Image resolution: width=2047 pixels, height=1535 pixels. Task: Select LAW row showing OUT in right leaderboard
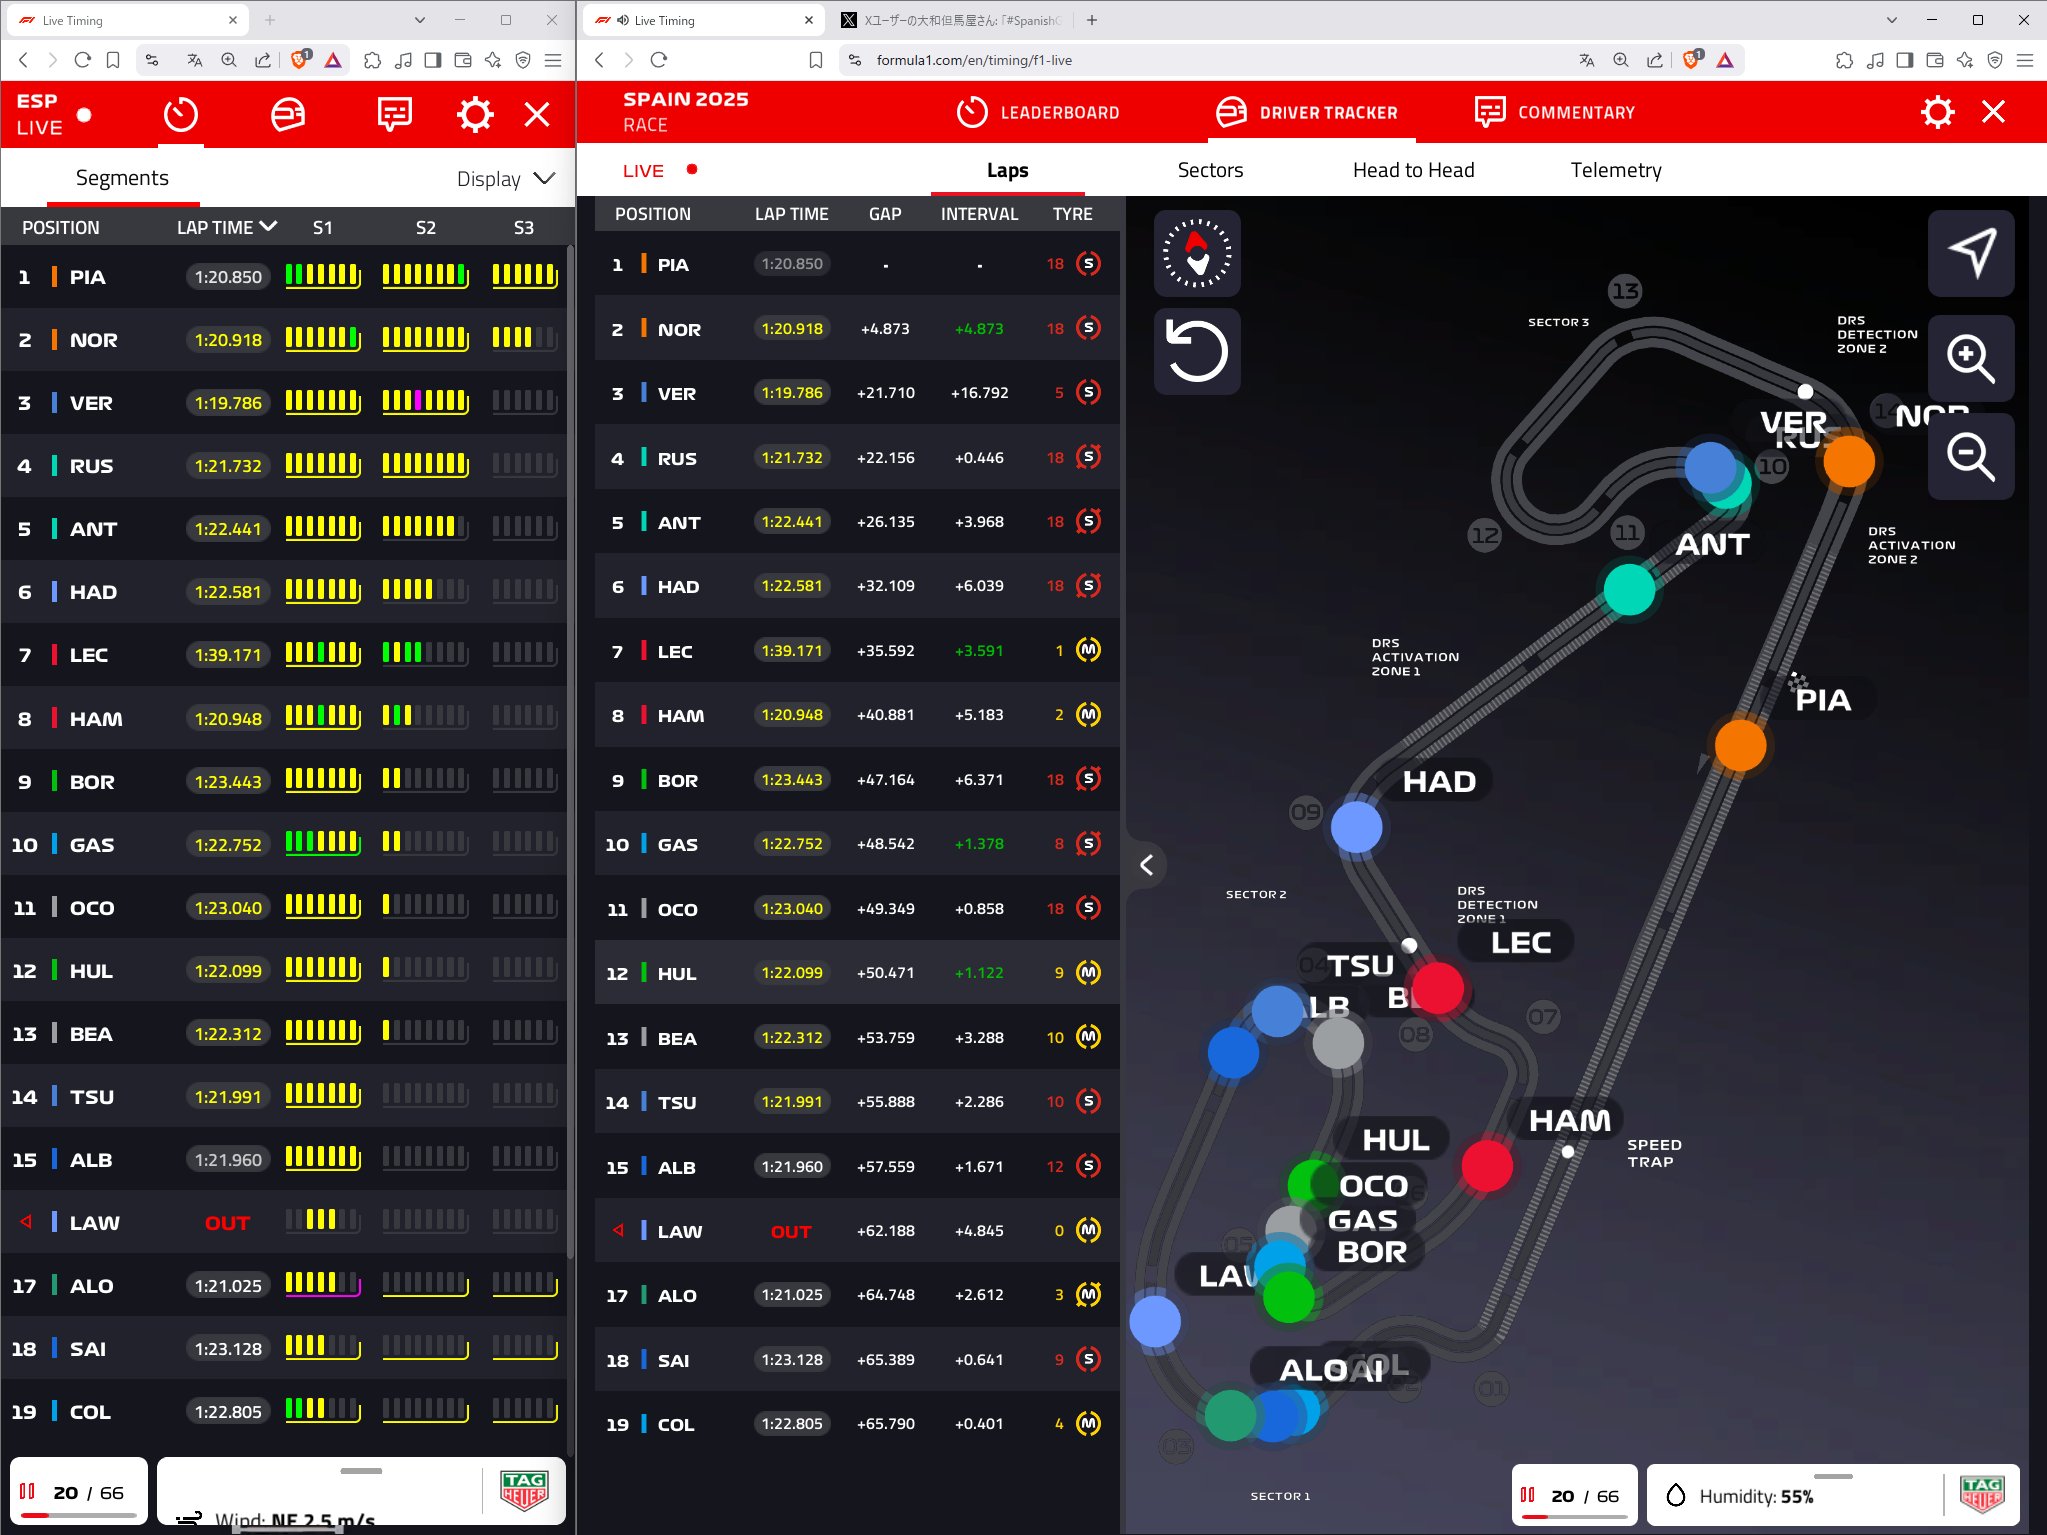[857, 1231]
